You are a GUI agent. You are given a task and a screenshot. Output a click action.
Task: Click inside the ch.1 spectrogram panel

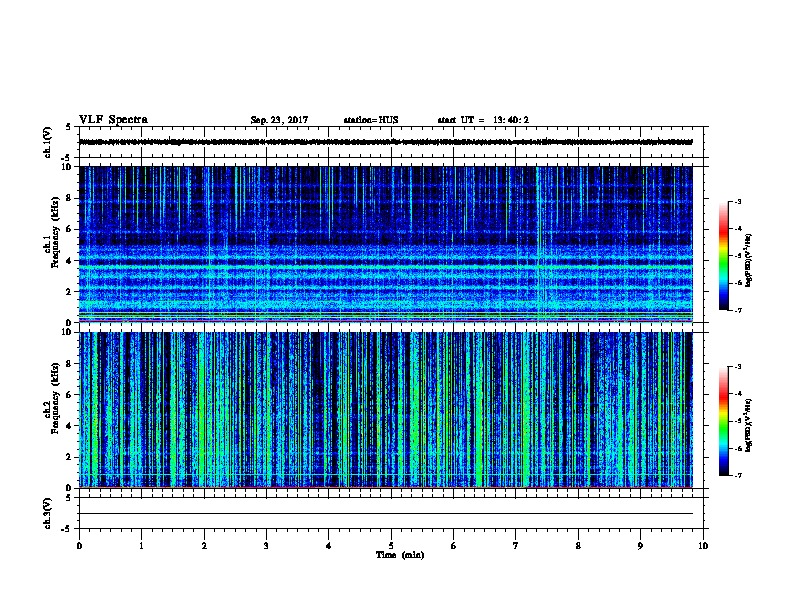(x=386, y=244)
